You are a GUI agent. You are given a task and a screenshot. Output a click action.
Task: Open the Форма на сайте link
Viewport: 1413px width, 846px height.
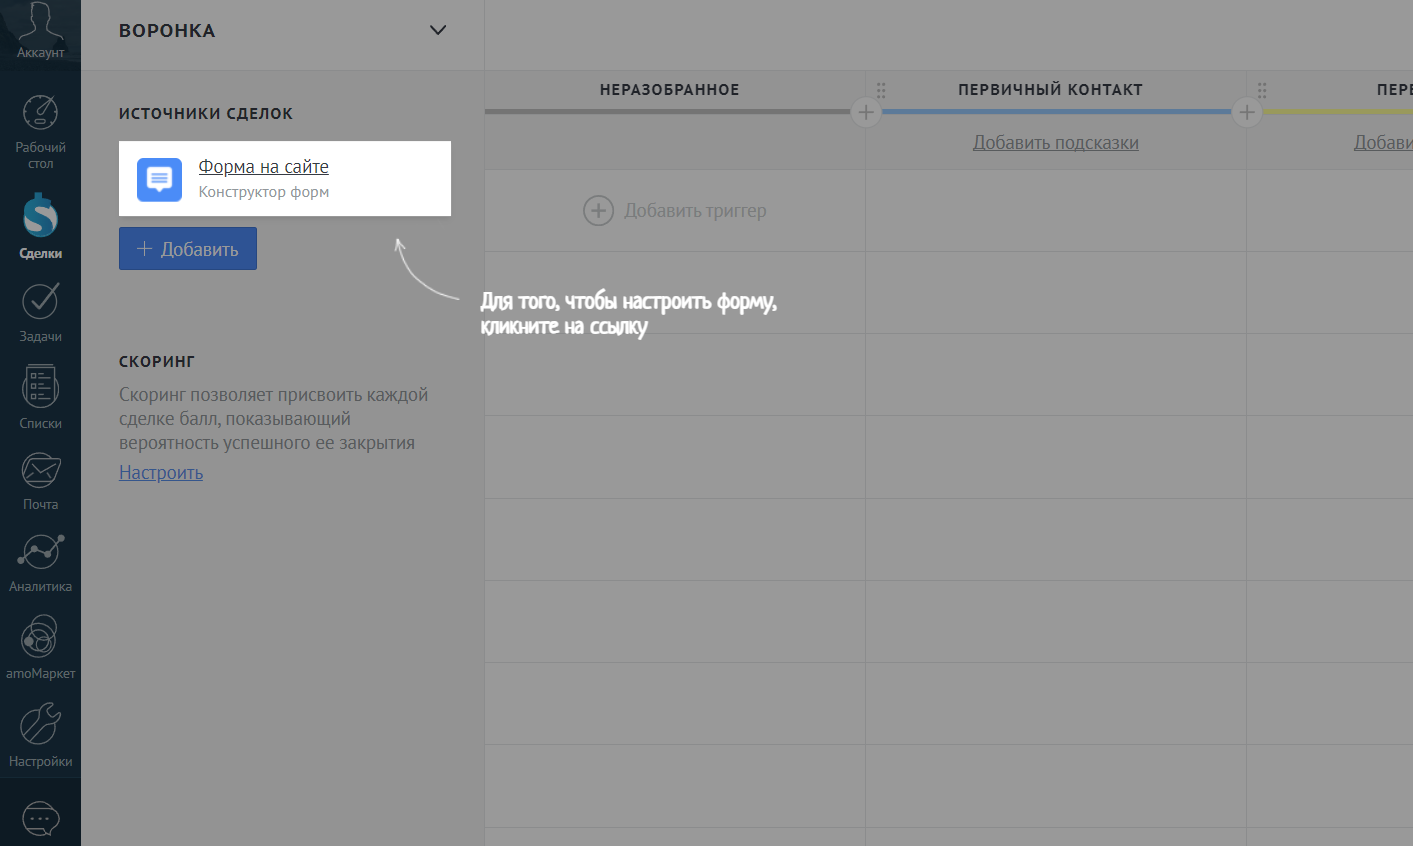tap(263, 167)
